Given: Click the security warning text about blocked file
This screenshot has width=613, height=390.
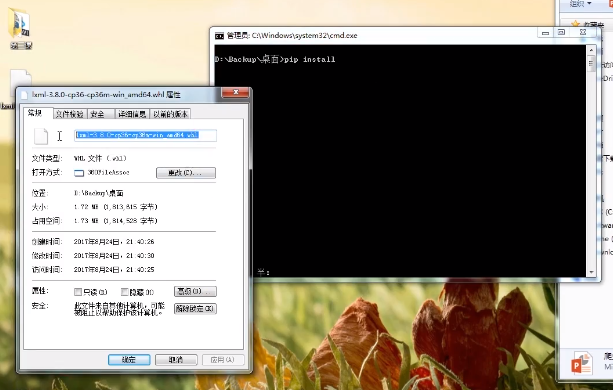Looking at the screenshot, I should click(x=120, y=309).
